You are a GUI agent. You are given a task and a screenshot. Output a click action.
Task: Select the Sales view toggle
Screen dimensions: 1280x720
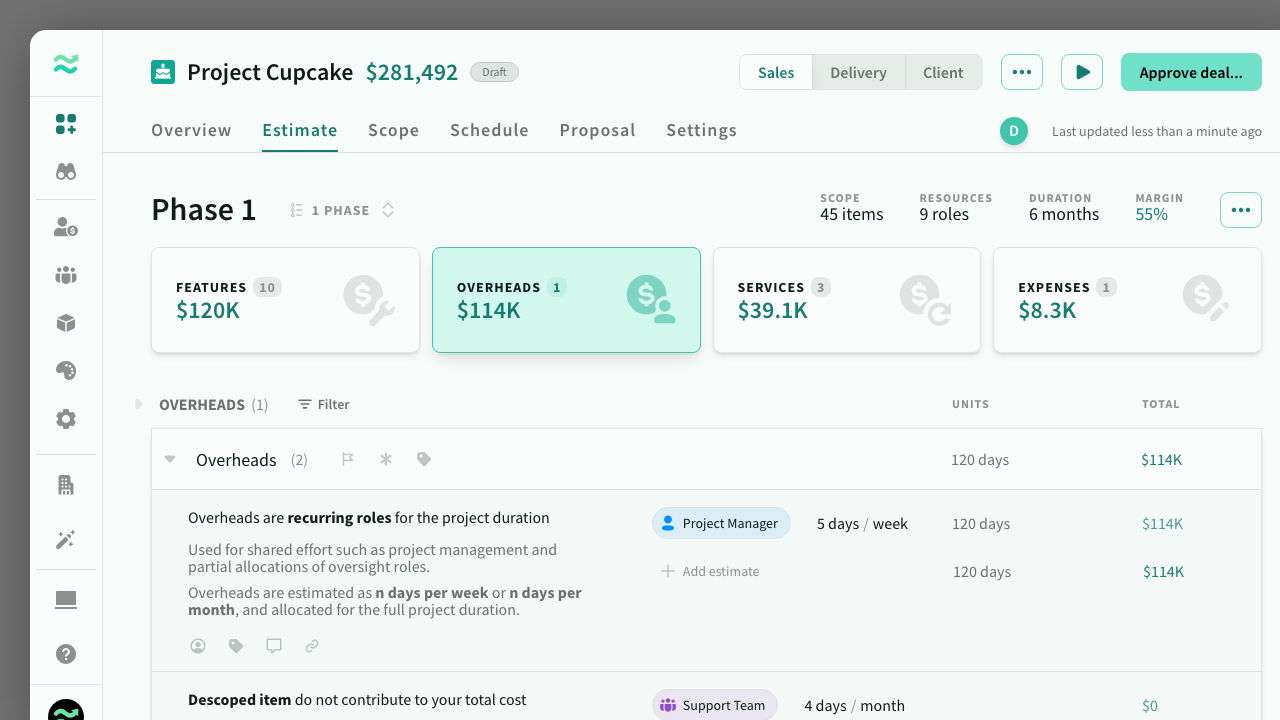coord(776,73)
